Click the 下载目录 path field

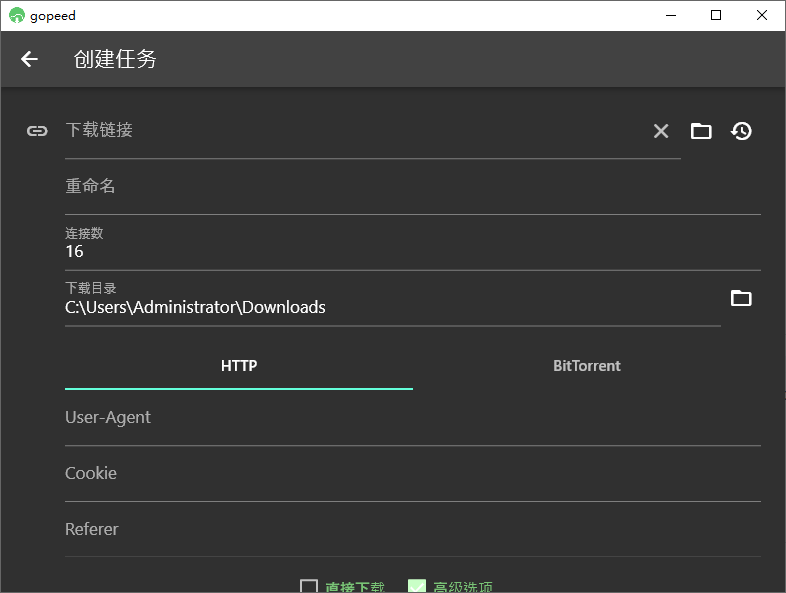(x=390, y=307)
